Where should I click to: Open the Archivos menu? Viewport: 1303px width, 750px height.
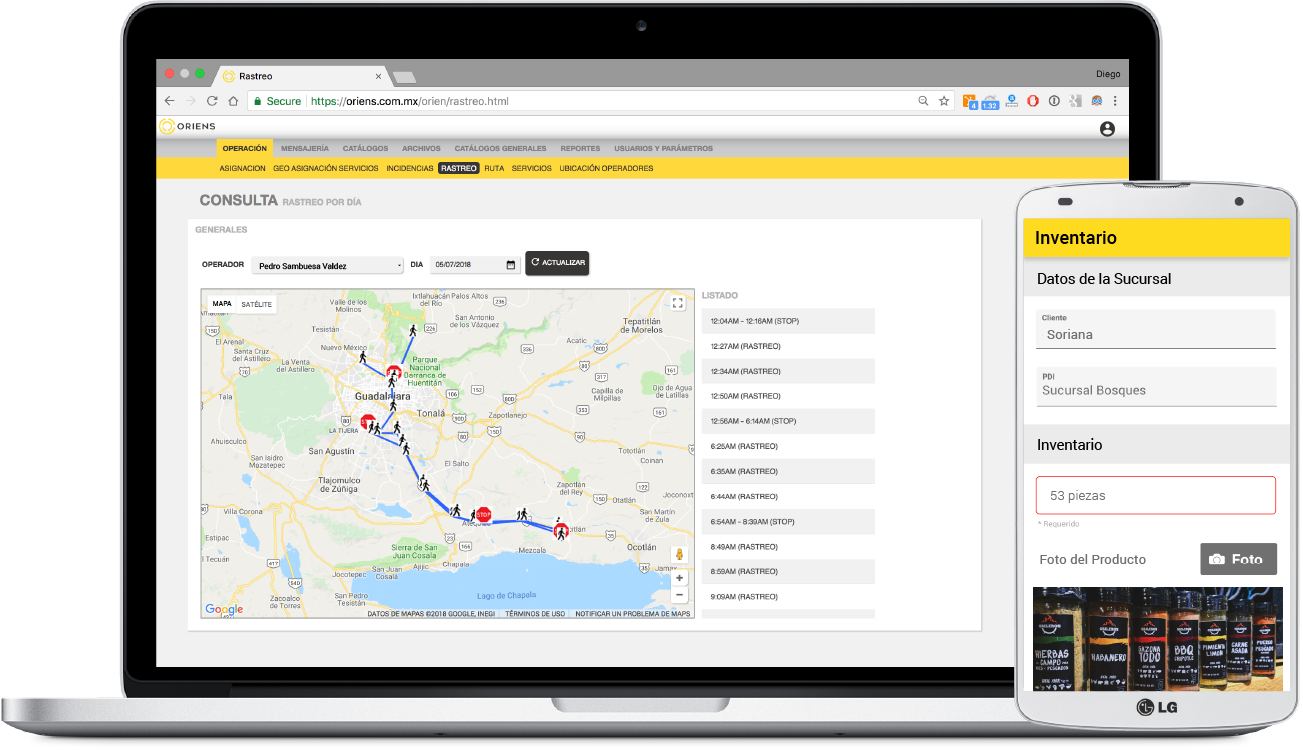pos(421,148)
